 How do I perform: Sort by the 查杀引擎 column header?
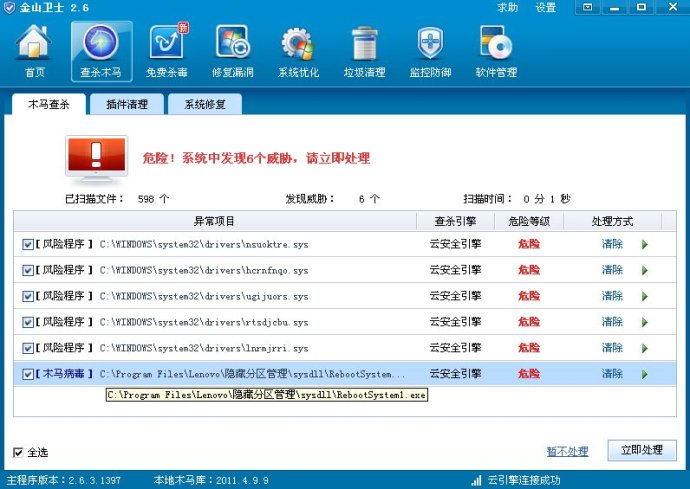tap(455, 221)
